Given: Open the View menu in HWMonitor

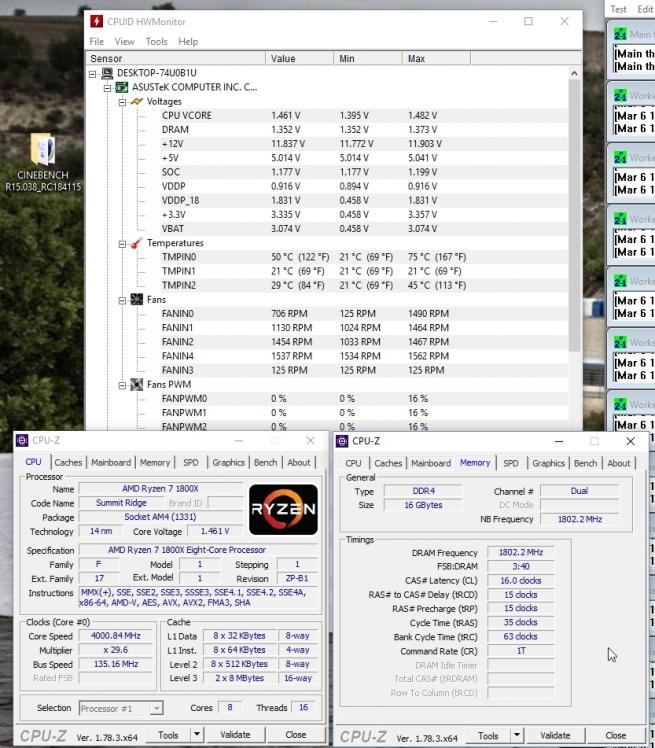Looking at the screenshot, I should tap(125, 42).
